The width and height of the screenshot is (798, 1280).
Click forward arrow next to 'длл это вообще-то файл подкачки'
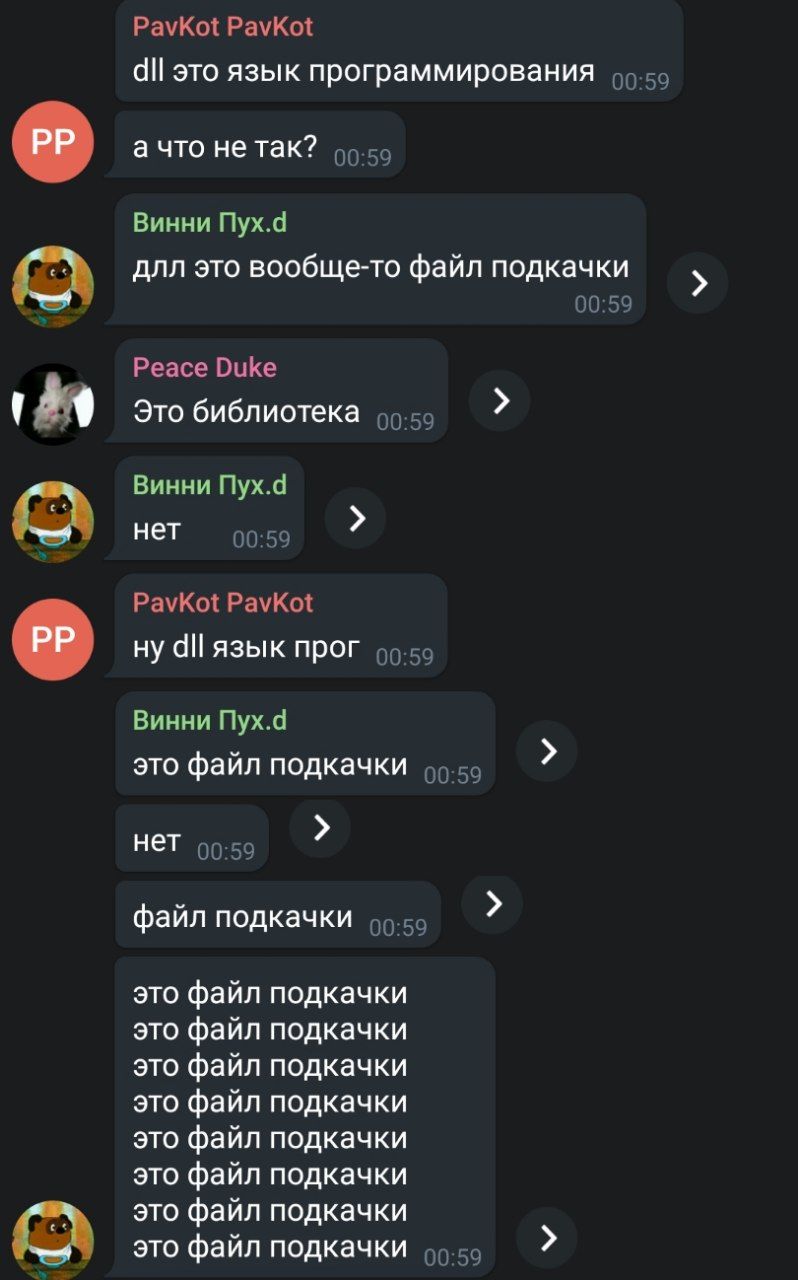click(698, 283)
